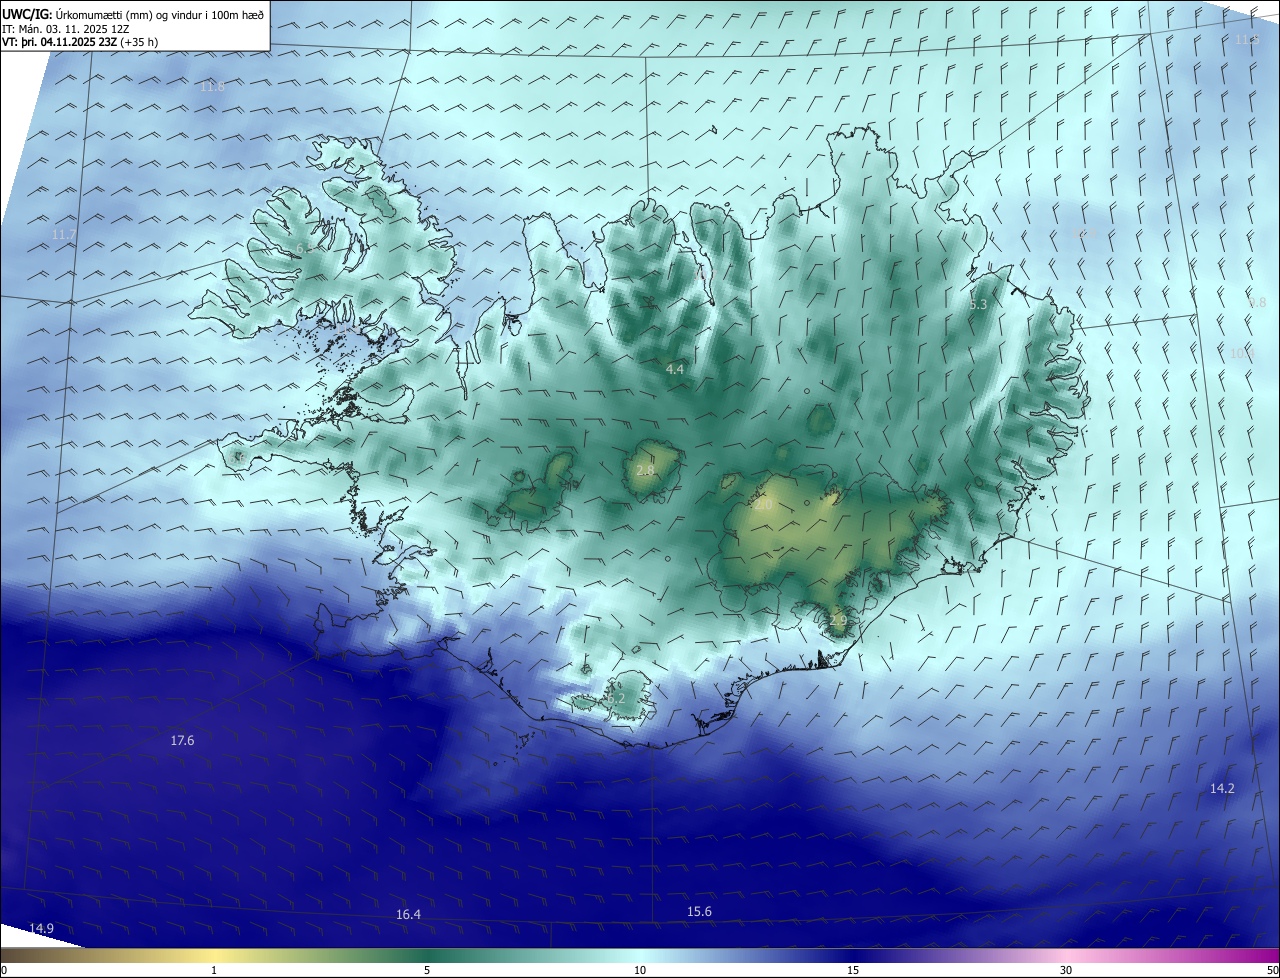Click the 17.6 value label over the sea
The height and width of the screenshot is (978, 1280).
pyautogui.click(x=182, y=740)
